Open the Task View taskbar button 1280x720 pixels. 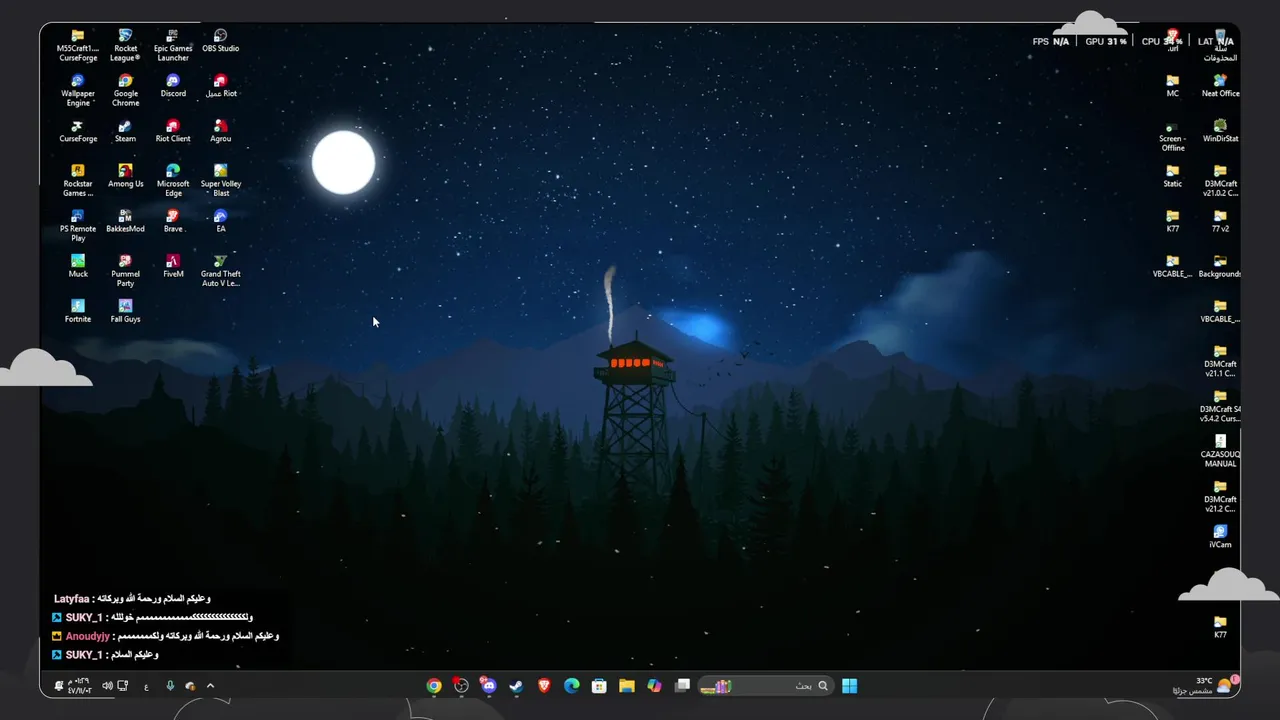(682, 686)
